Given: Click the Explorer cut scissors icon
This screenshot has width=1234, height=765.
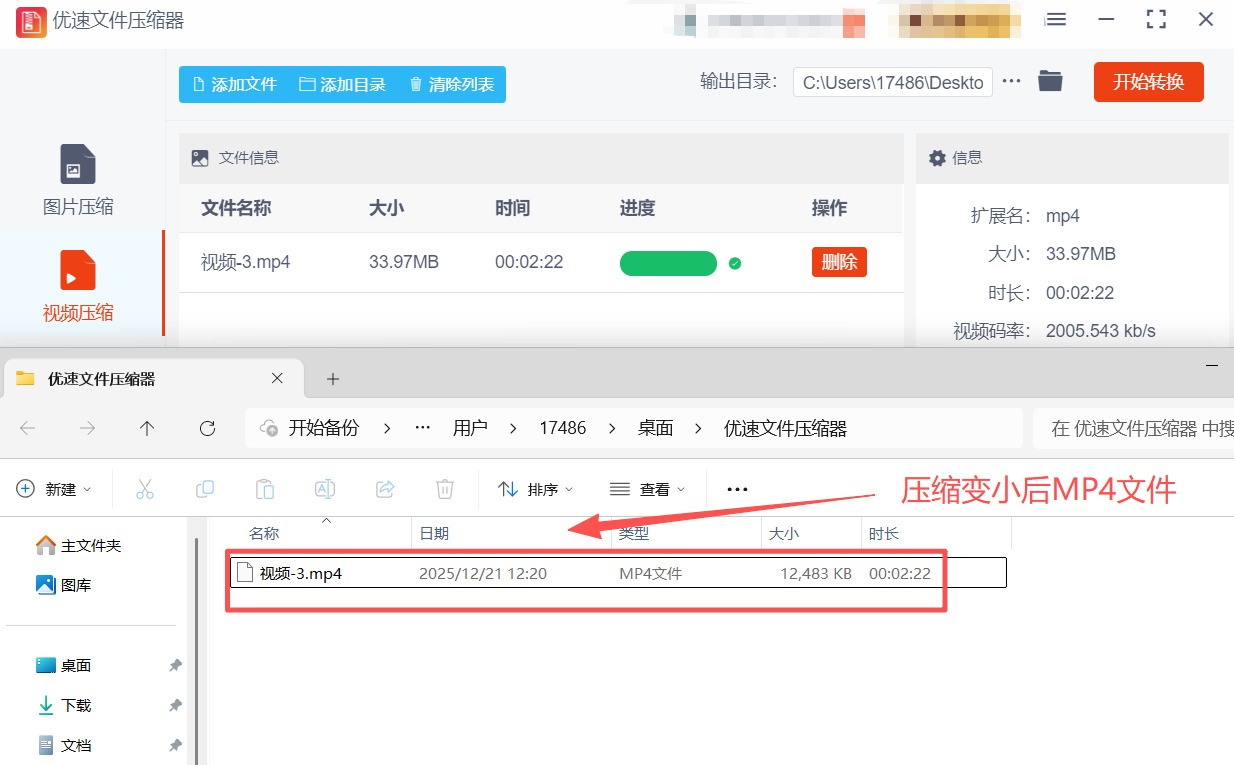Looking at the screenshot, I should [x=145, y=489].
